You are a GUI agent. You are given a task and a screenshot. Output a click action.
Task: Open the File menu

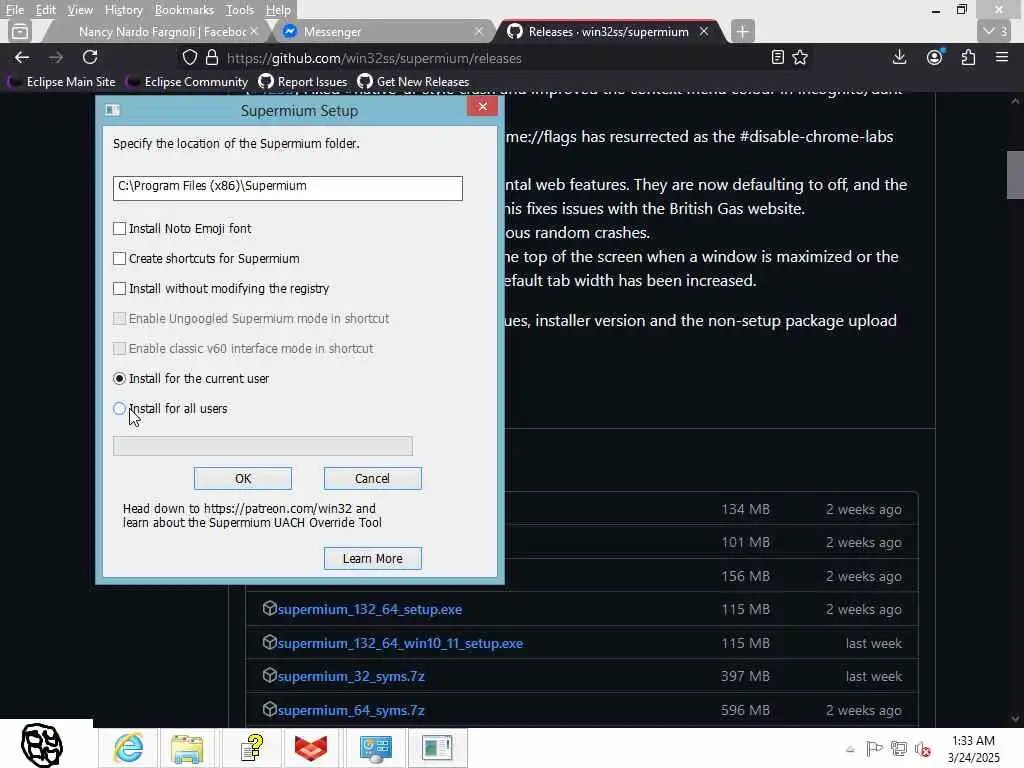[14, 10]
